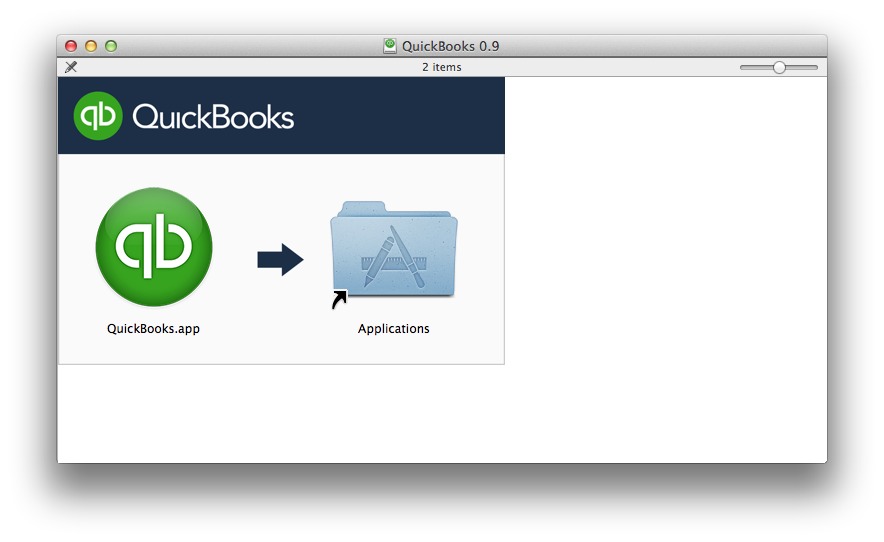The image size is (884, 542).
Task: Click the QuickBooks 0.9 window title
Action: 450,46
